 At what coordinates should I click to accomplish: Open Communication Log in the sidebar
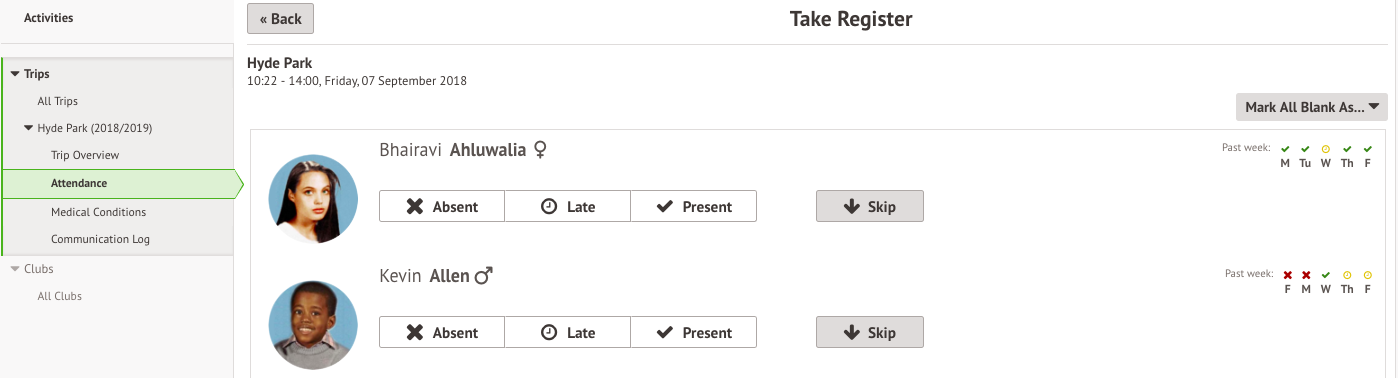tap(101, 239)
